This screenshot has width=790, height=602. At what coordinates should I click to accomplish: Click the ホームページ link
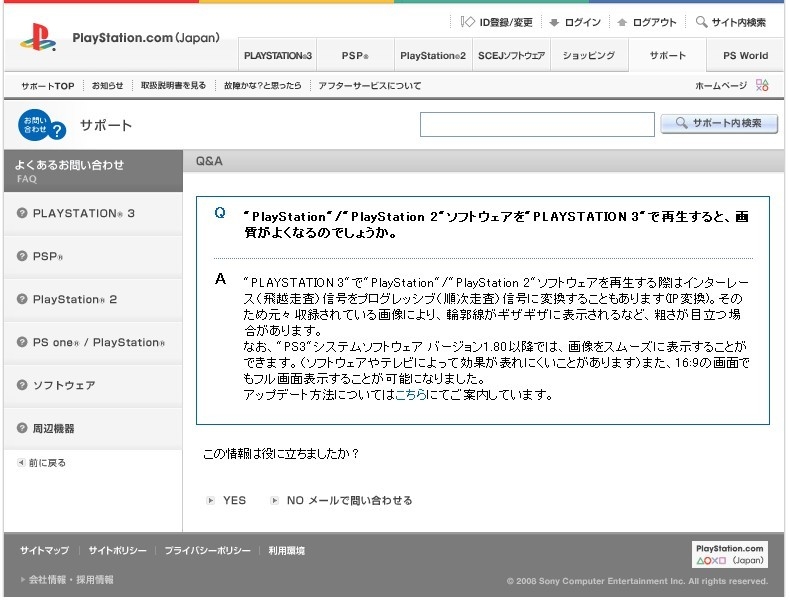(x=720, y=86)
